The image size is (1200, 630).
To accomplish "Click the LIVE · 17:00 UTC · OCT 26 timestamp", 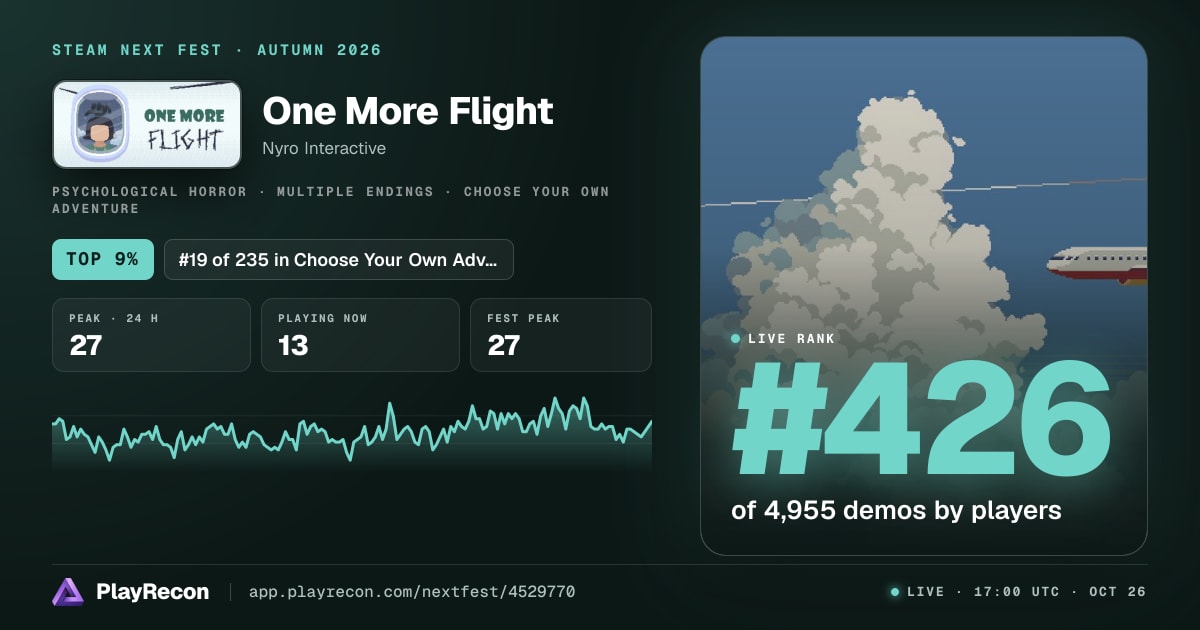I will 1026,592.
